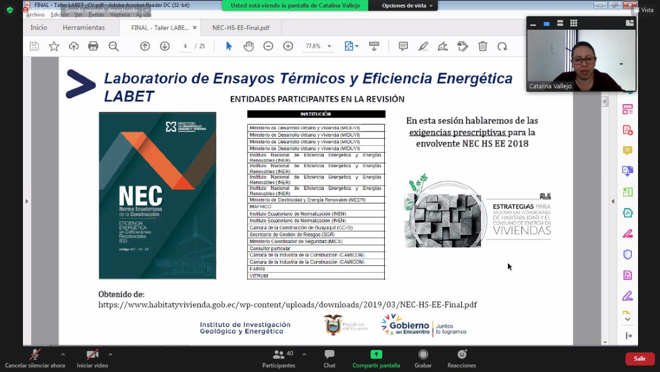Switch to FINAL - Taller LABE document tab
Screen dimensions: 660x372
159,27
